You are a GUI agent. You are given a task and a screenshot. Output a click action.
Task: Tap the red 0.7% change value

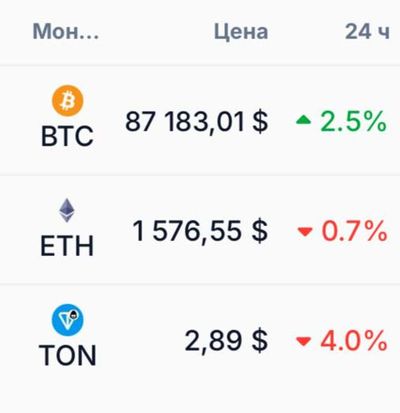[354, 231]
